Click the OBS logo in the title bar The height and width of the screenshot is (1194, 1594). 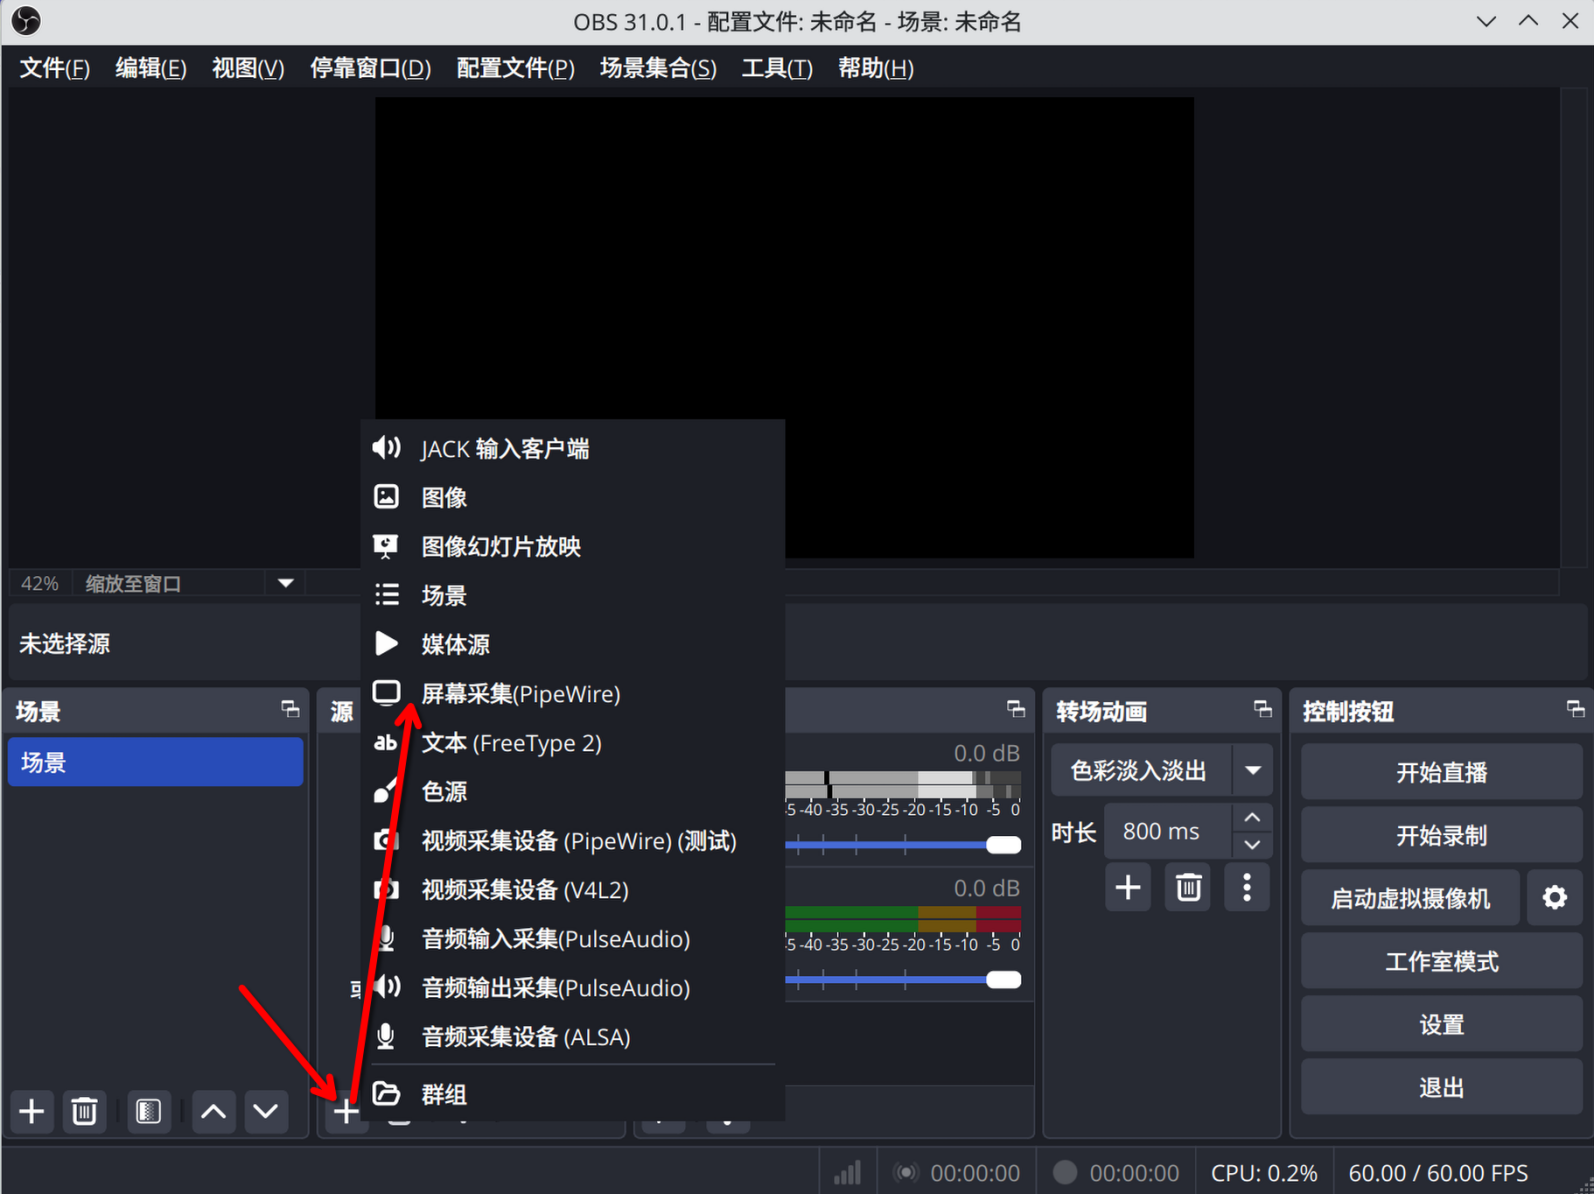26,21
